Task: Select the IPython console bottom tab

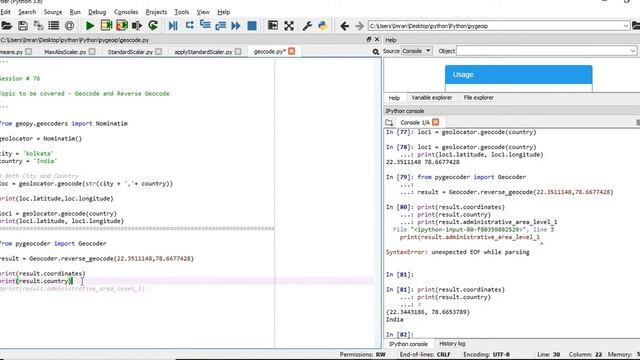Action: pyautogui.click(x=408, y=344)
